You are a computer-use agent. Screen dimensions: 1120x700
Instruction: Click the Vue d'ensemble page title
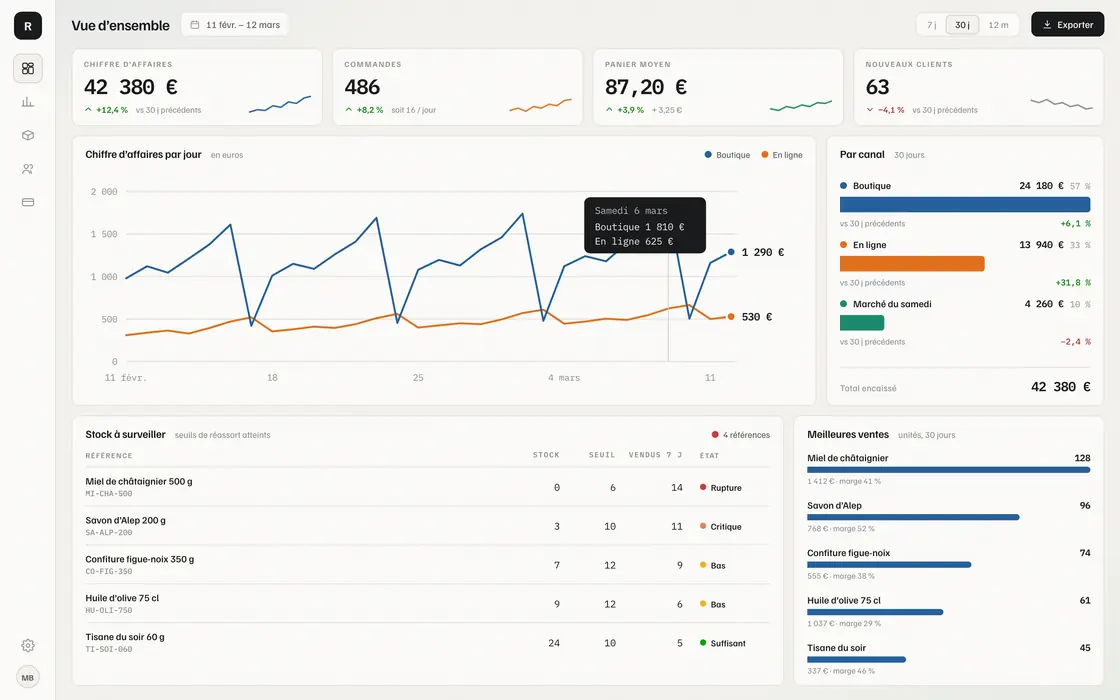(120, 26)
